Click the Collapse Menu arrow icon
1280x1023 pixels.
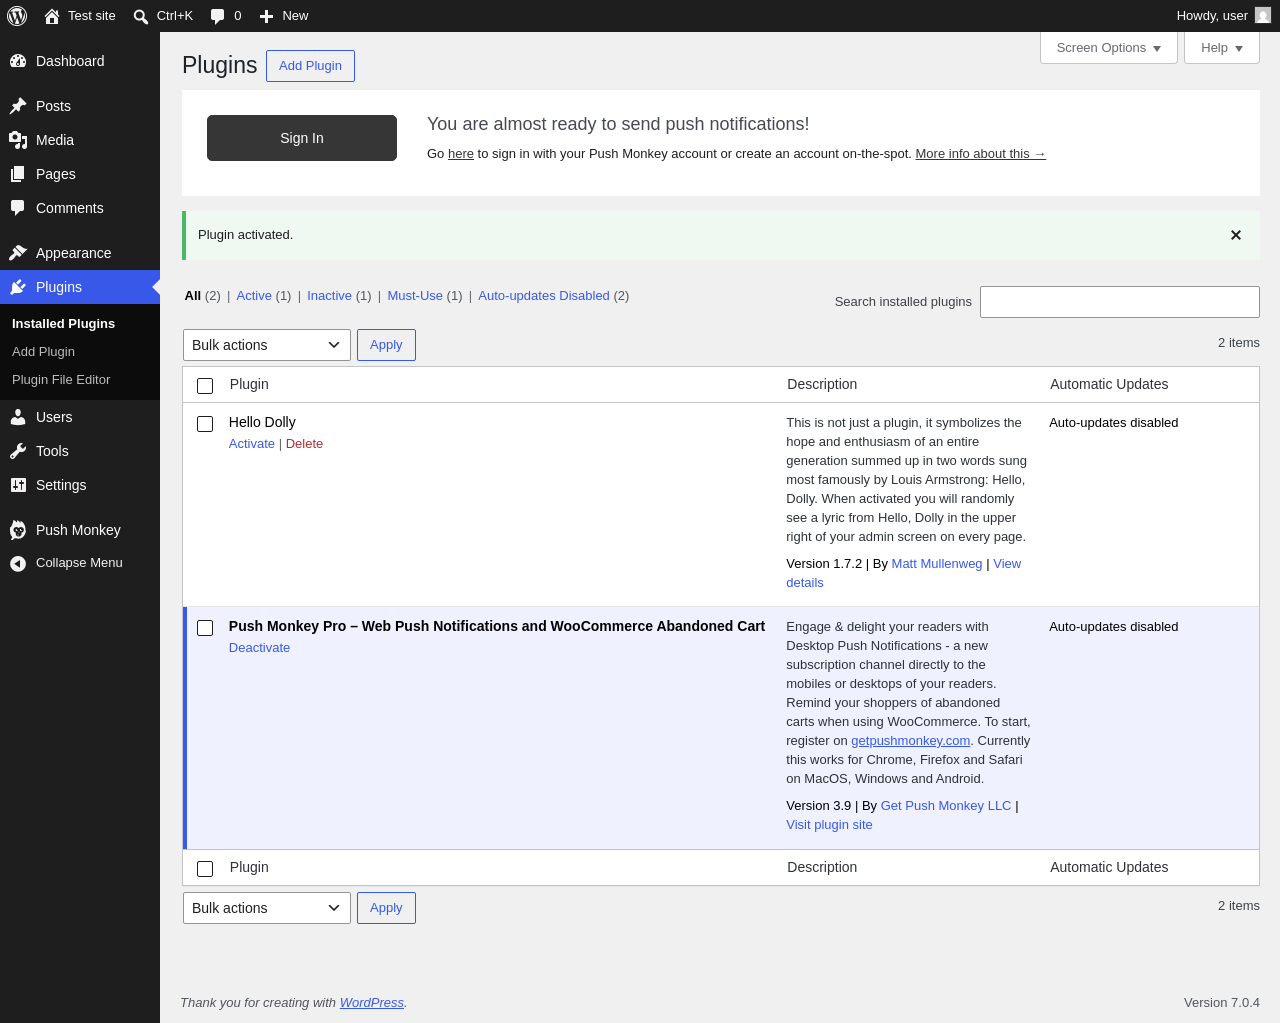(x=18, y=563)
